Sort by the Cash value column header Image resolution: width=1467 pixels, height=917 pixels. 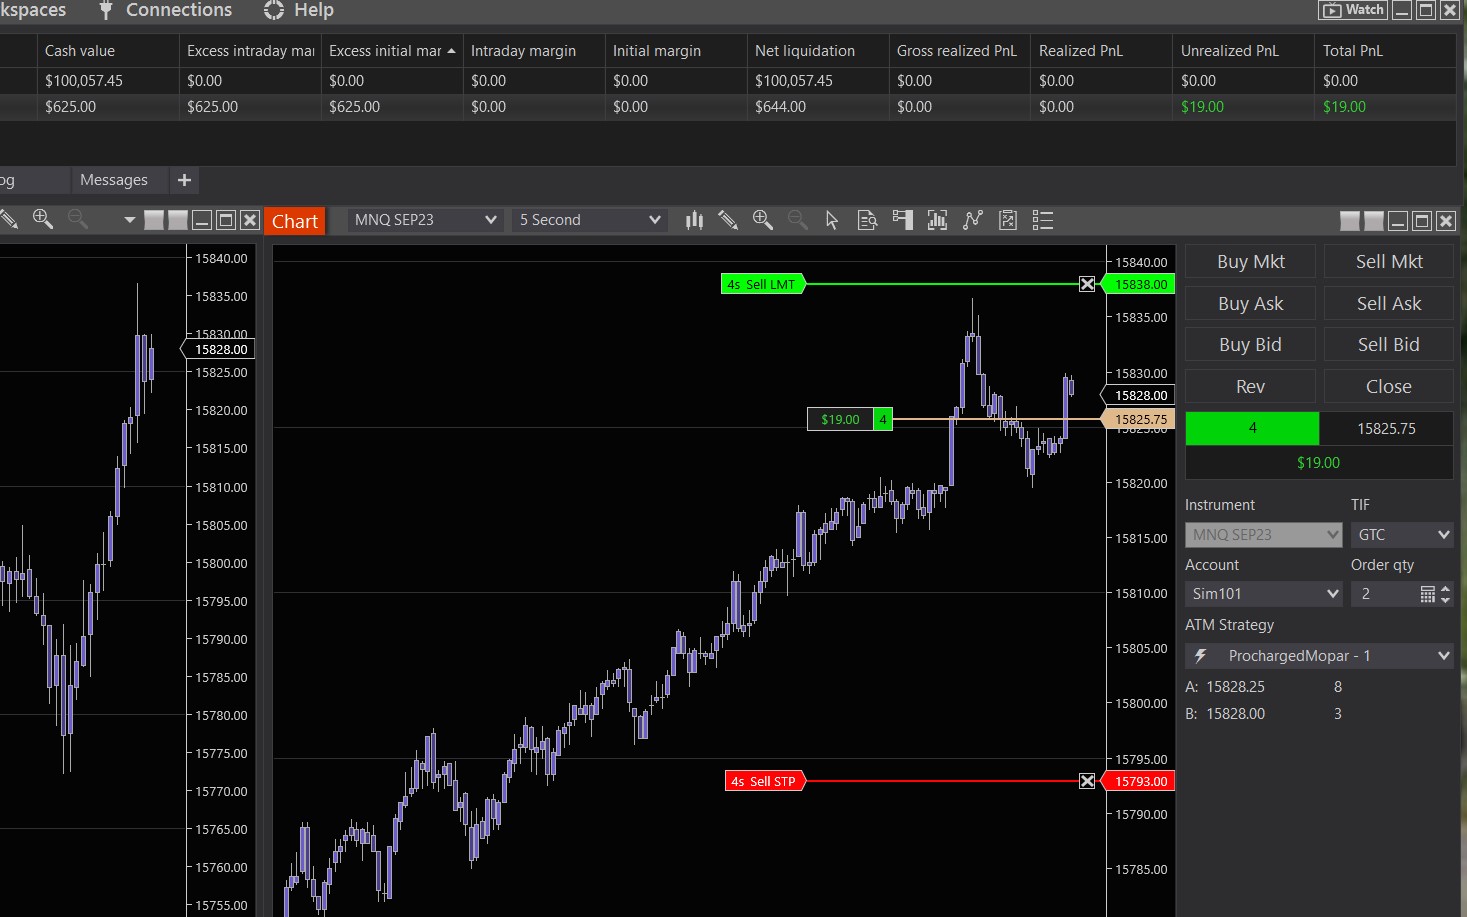(108, 51)
